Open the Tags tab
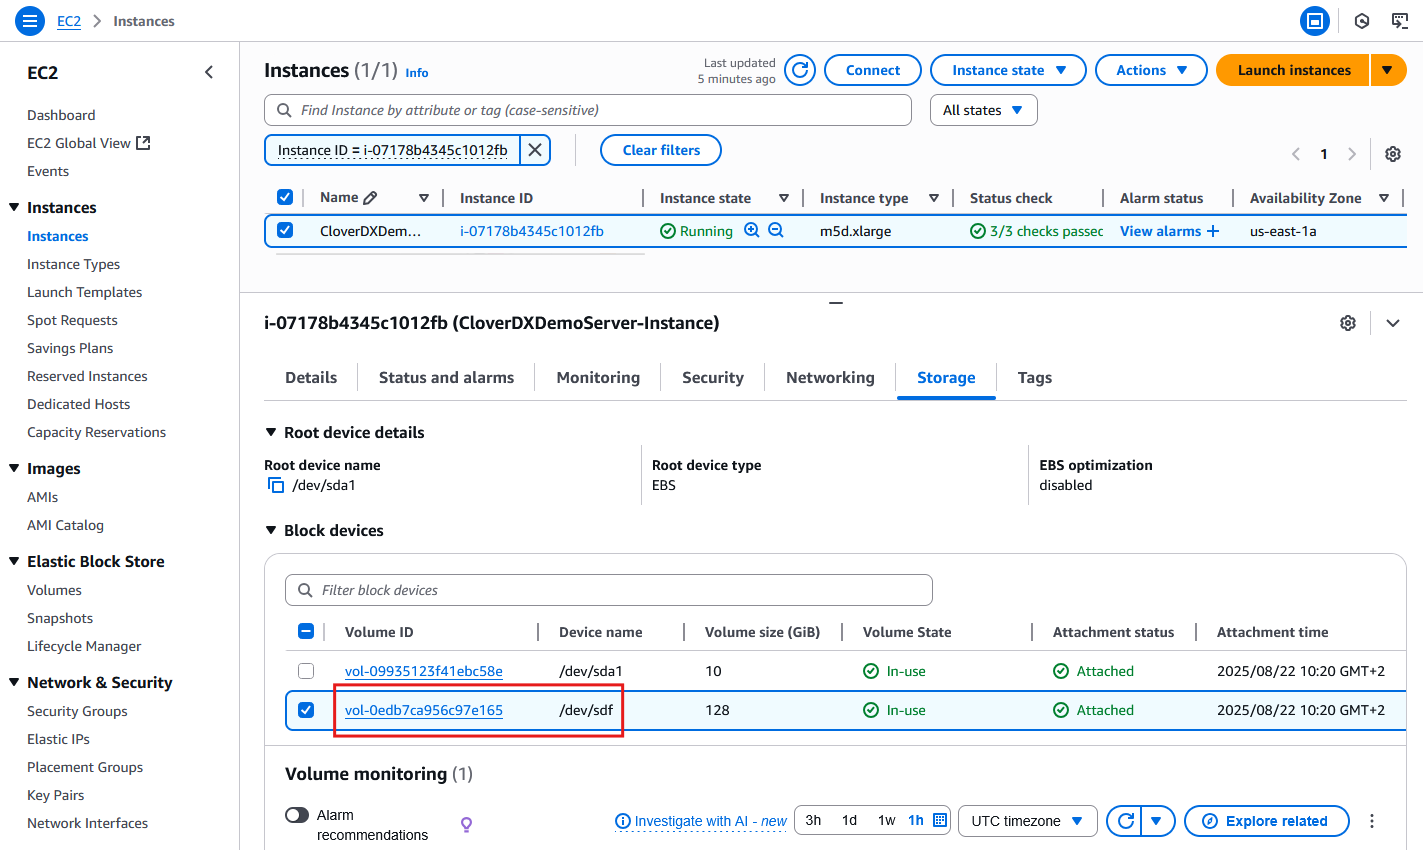Screen dimensions: 1423x850 [x=1034, y=377]
